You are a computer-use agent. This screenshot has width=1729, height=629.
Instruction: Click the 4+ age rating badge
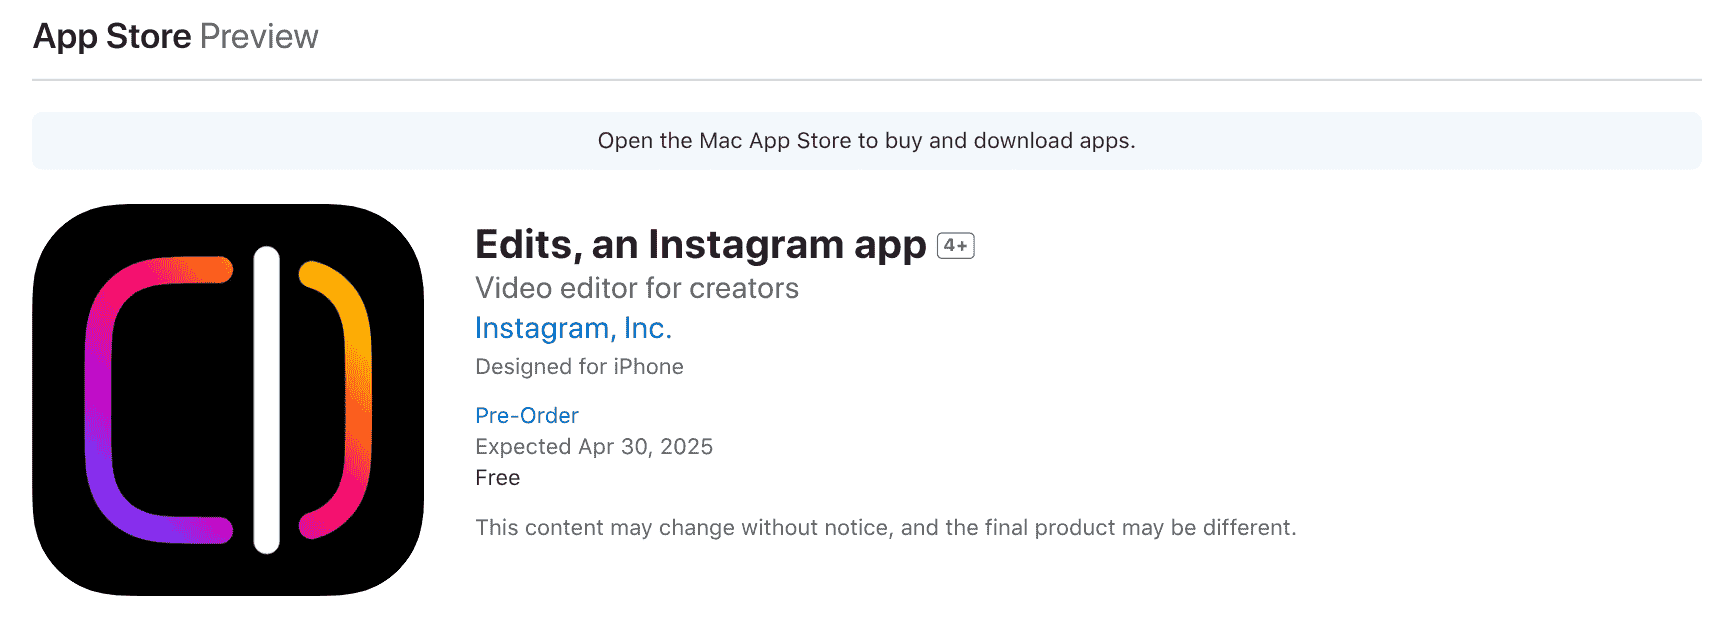tap(955, 246)
